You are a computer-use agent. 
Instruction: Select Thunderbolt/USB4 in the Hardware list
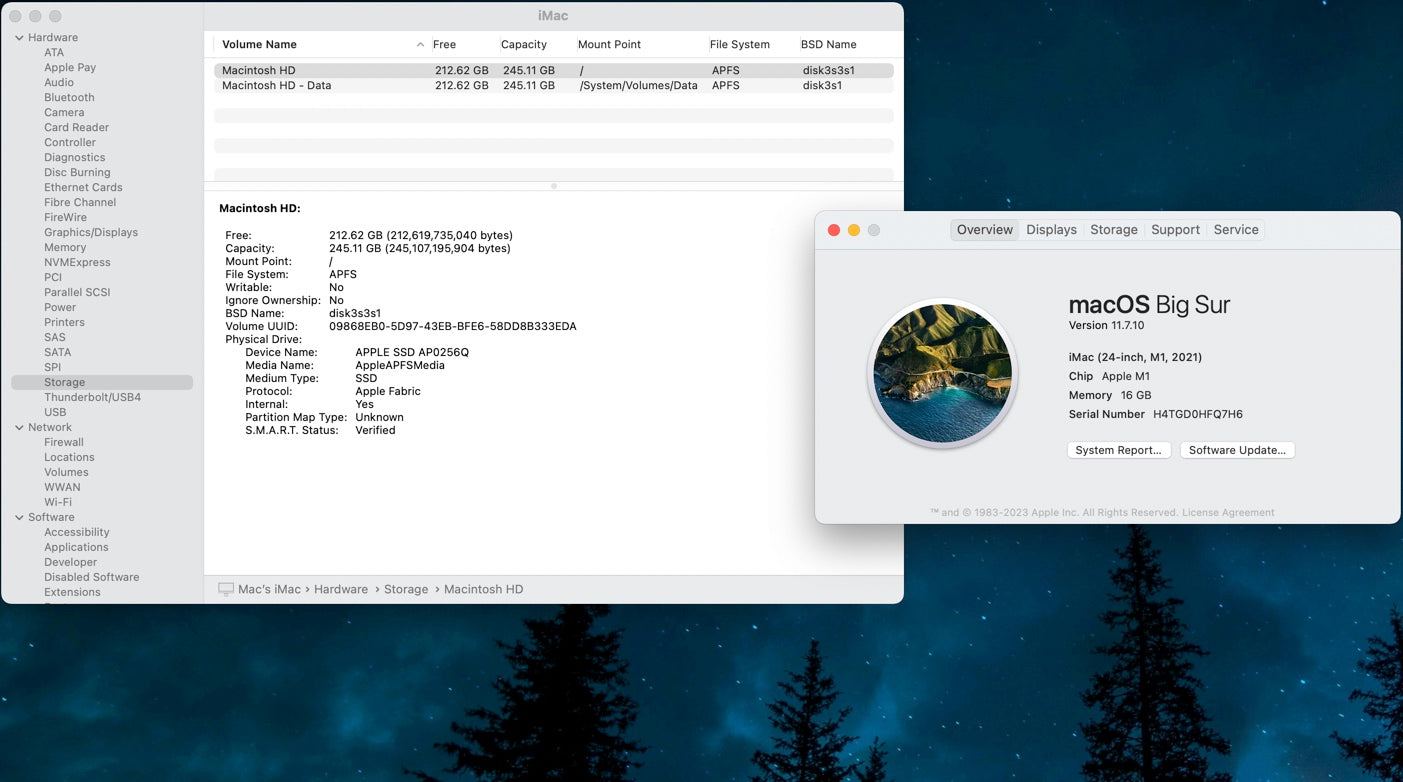pos(92,397)
